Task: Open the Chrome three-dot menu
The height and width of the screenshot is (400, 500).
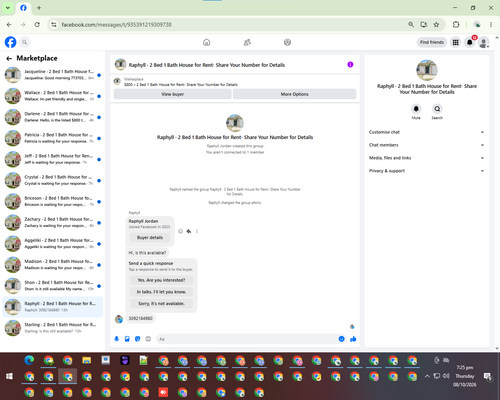Action: point(491,25)
